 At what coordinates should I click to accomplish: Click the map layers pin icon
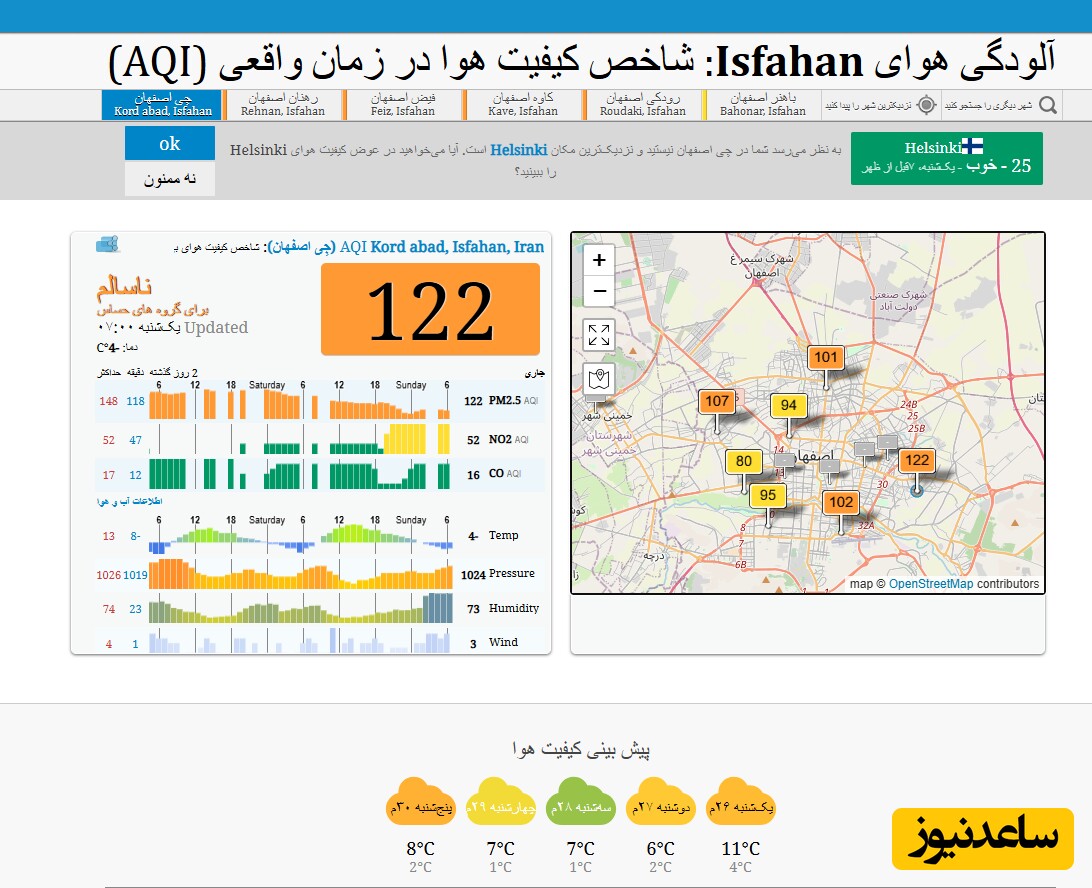pyautogui.click(x=599, y=380)
